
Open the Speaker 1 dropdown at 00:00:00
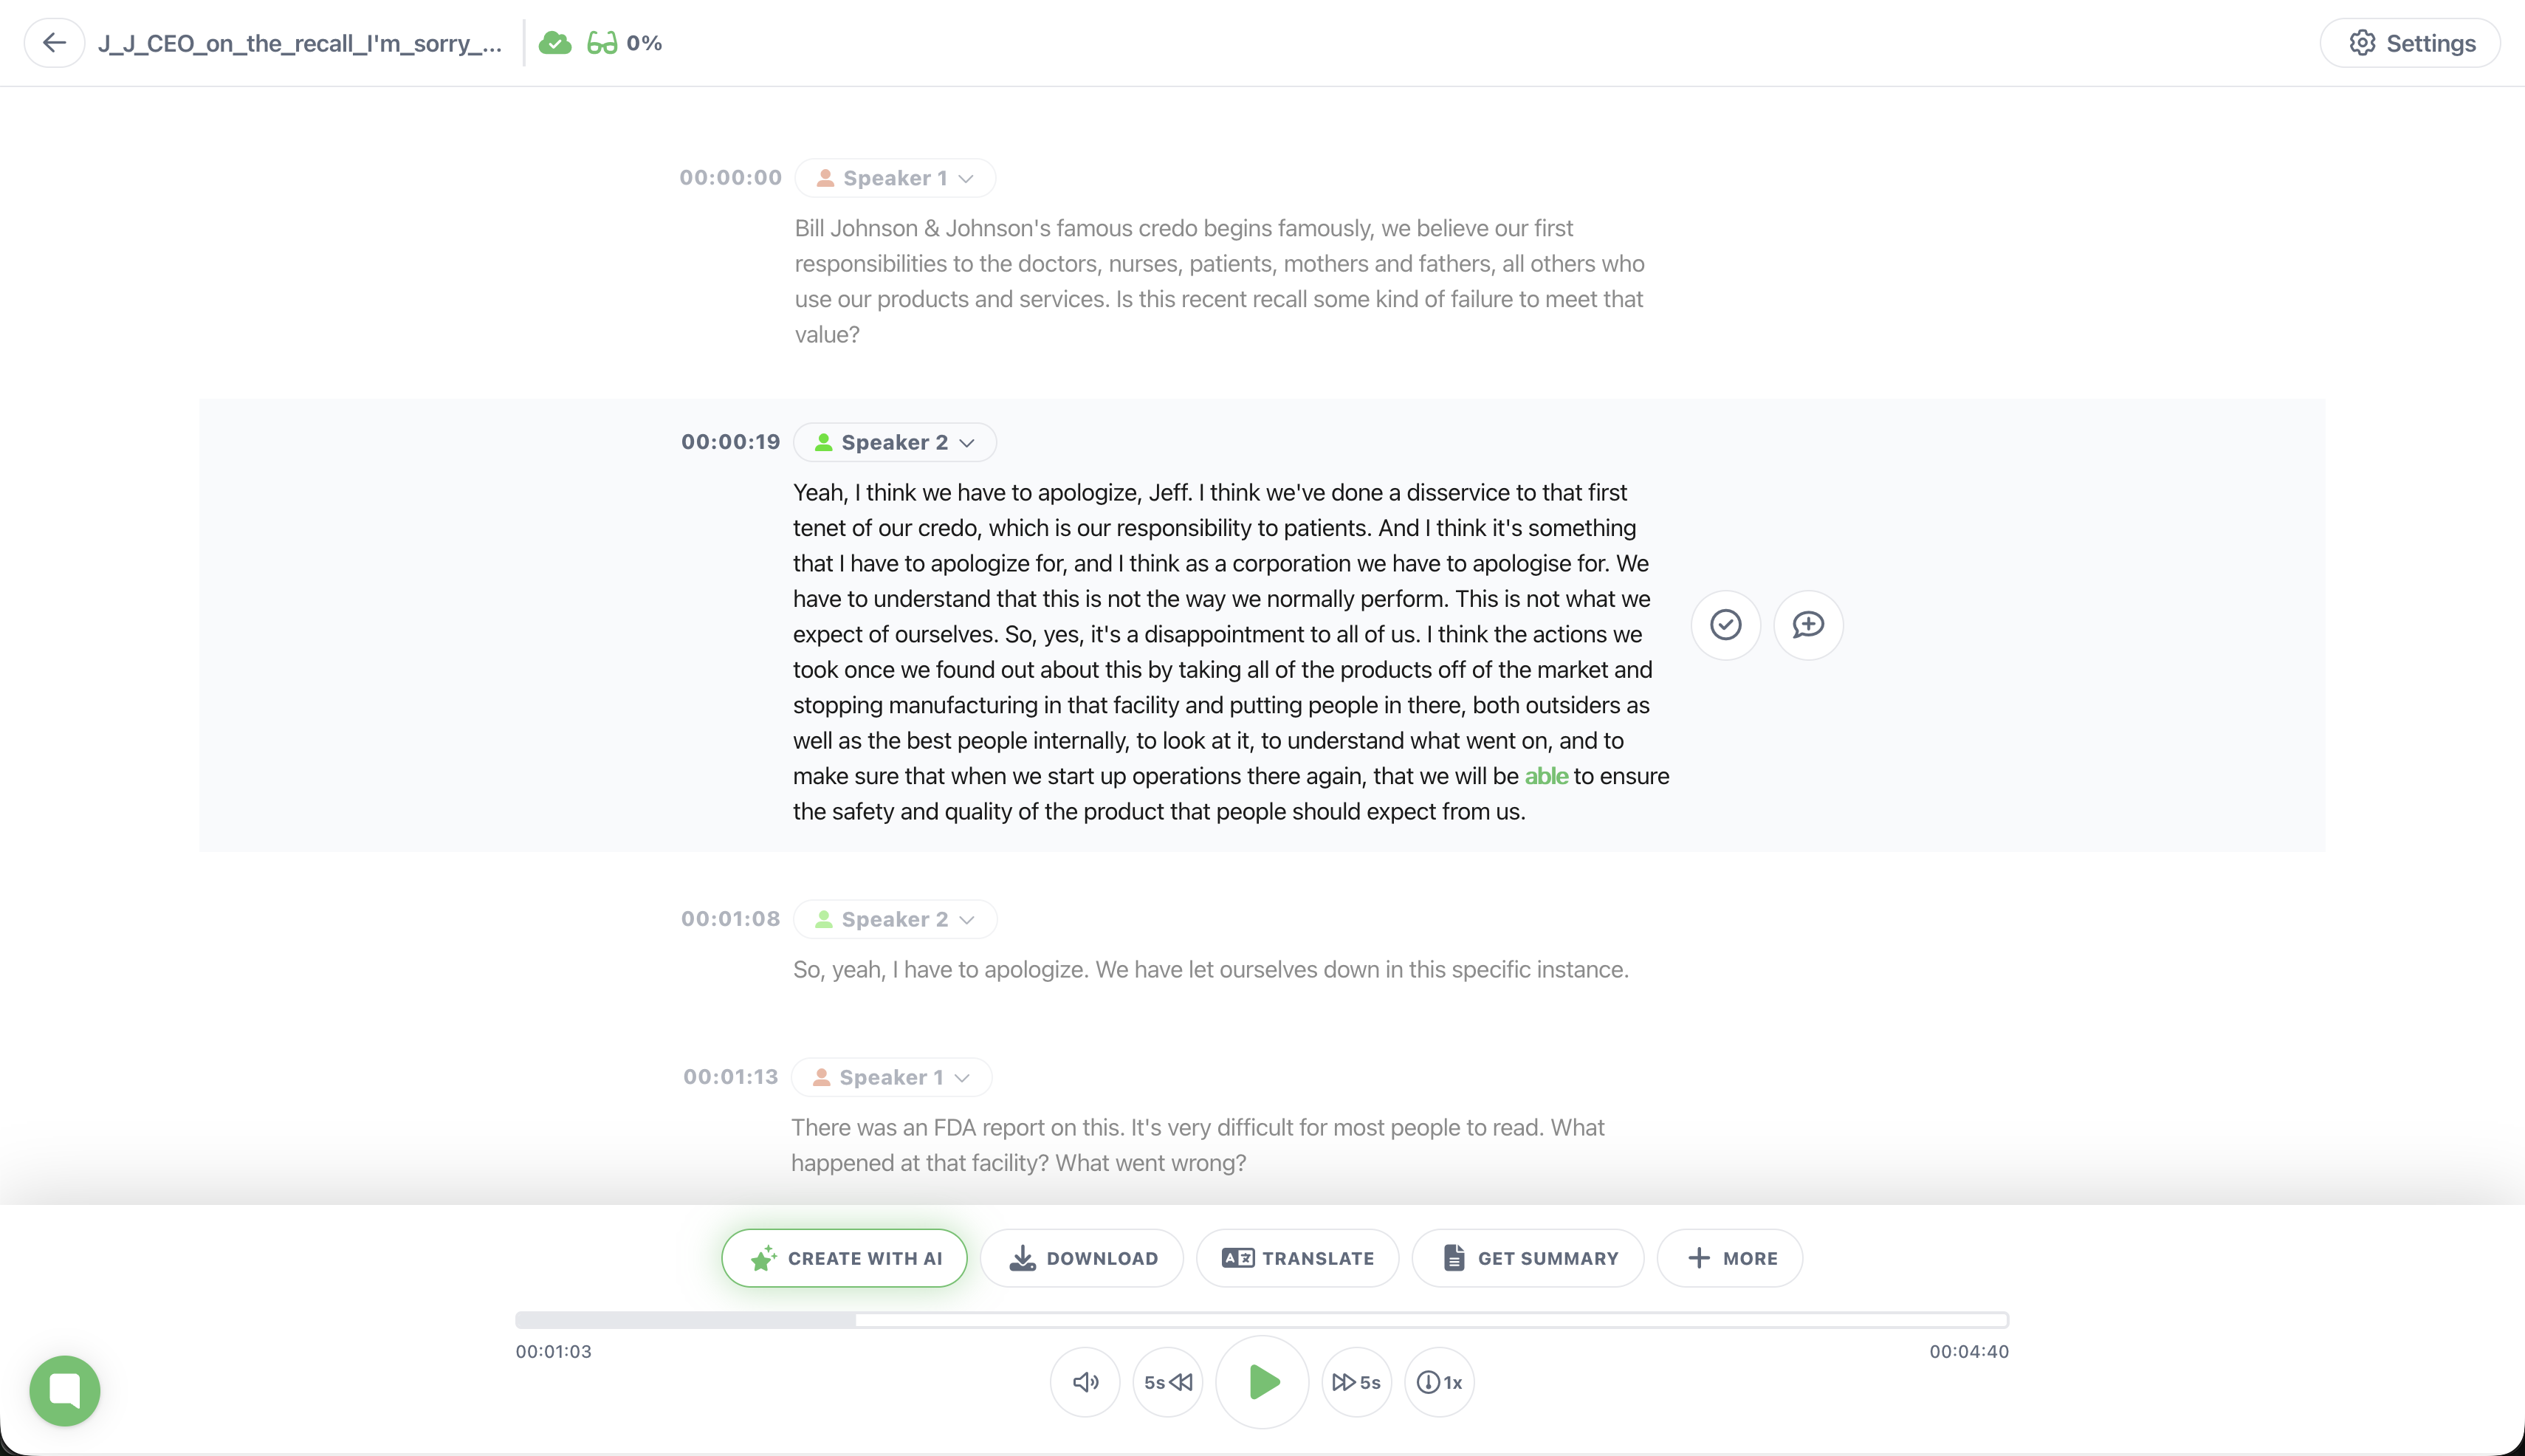coord(895,178)
